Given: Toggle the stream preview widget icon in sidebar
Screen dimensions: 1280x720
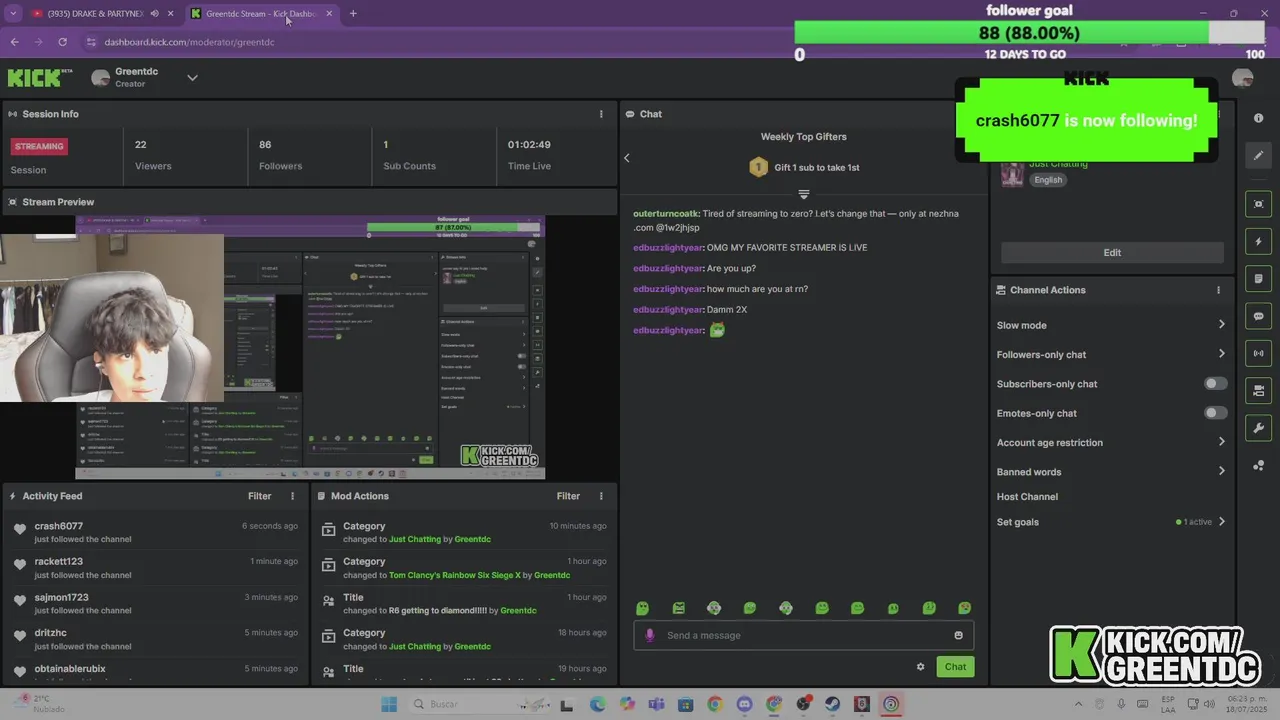Looking at the screenshot, I should pos(1258,204).
